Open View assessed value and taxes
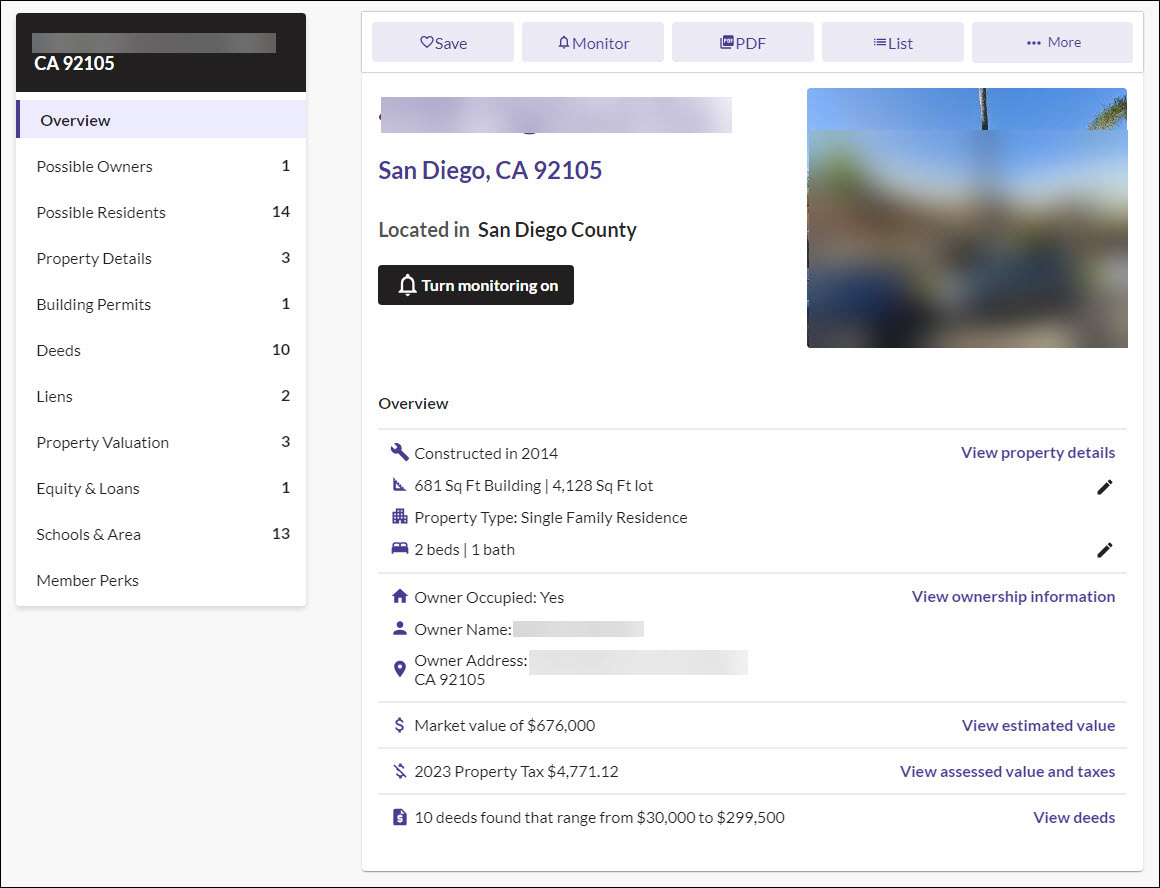The height and width of the screenshot is (888, 1160). [x=1007, y=771]
